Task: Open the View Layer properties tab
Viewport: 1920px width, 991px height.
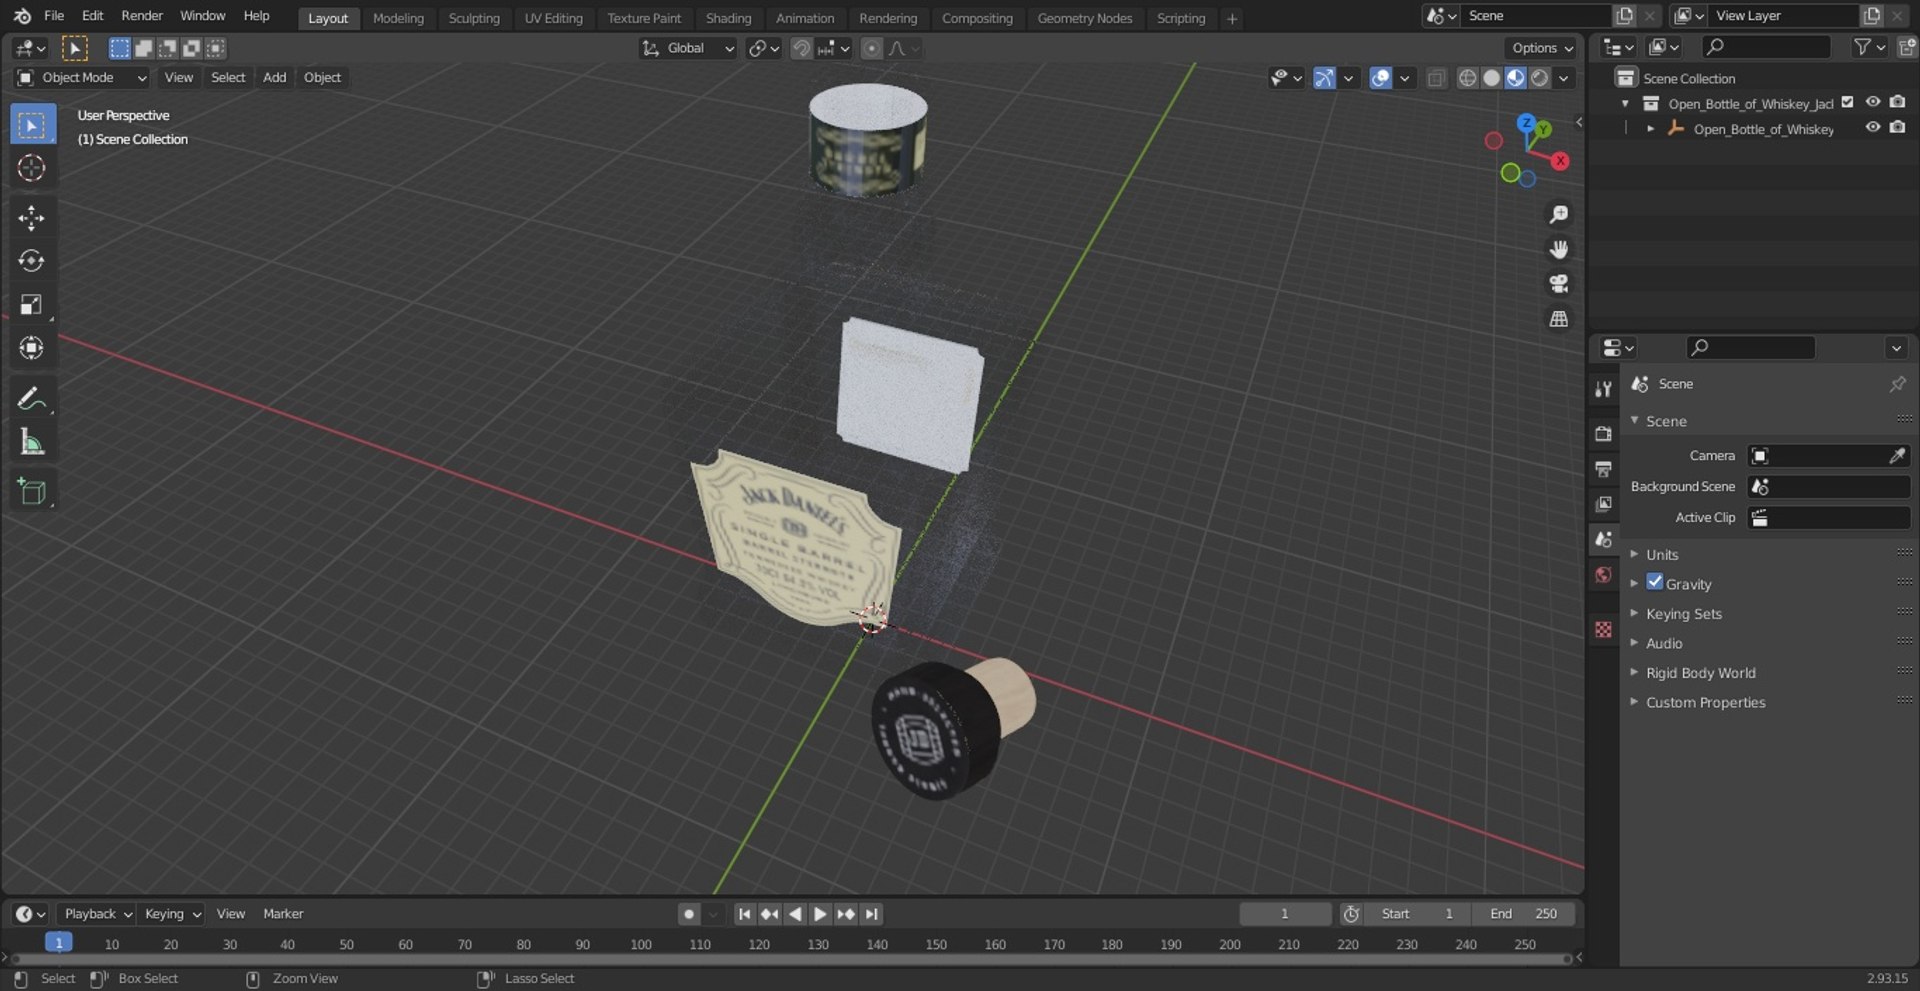Action: [x=1604, y=503]
